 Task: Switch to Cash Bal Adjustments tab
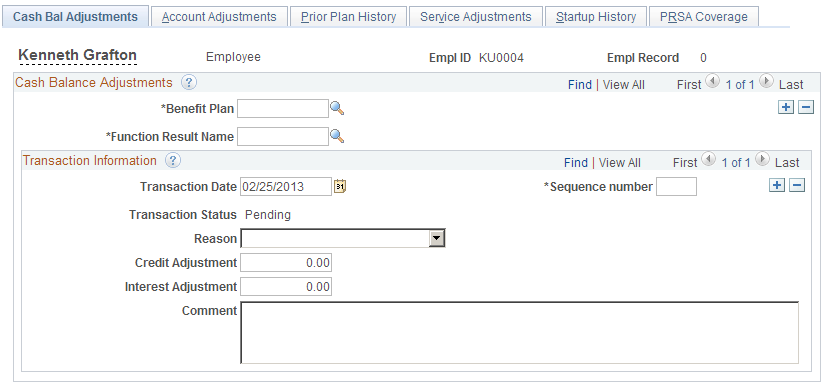coord(75,16)
